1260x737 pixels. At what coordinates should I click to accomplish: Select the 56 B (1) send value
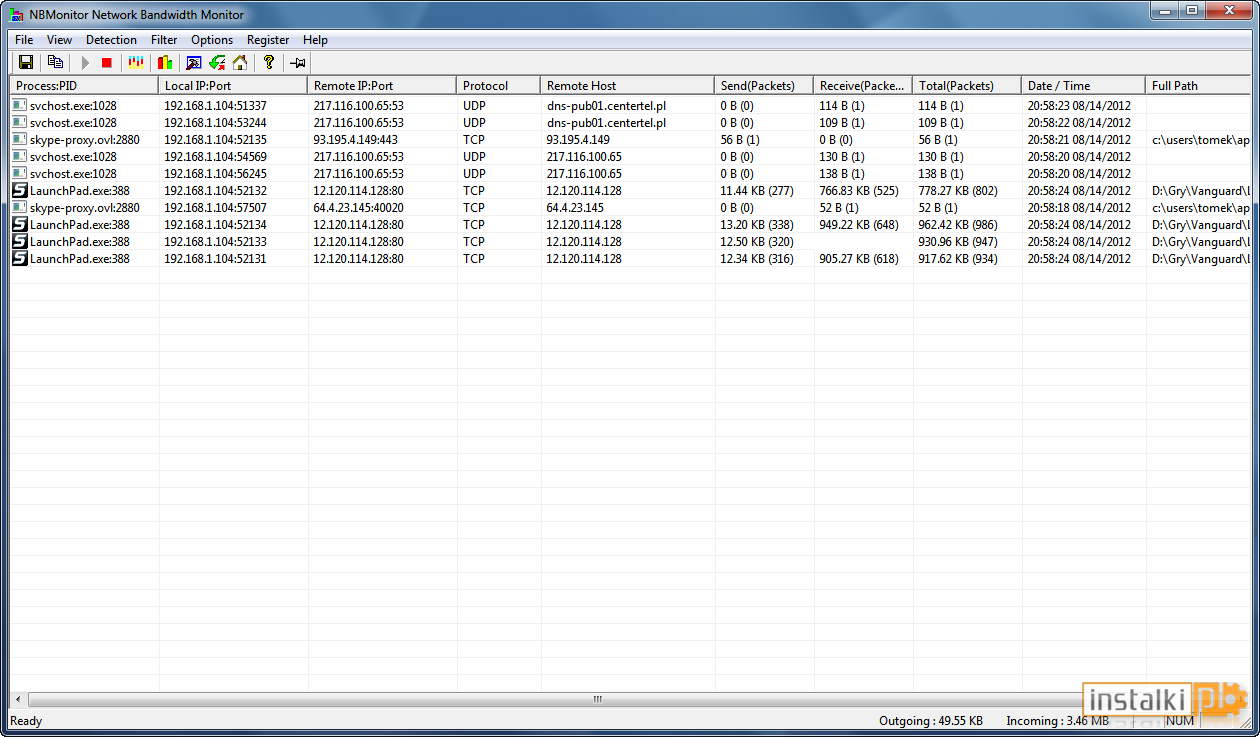740,140
